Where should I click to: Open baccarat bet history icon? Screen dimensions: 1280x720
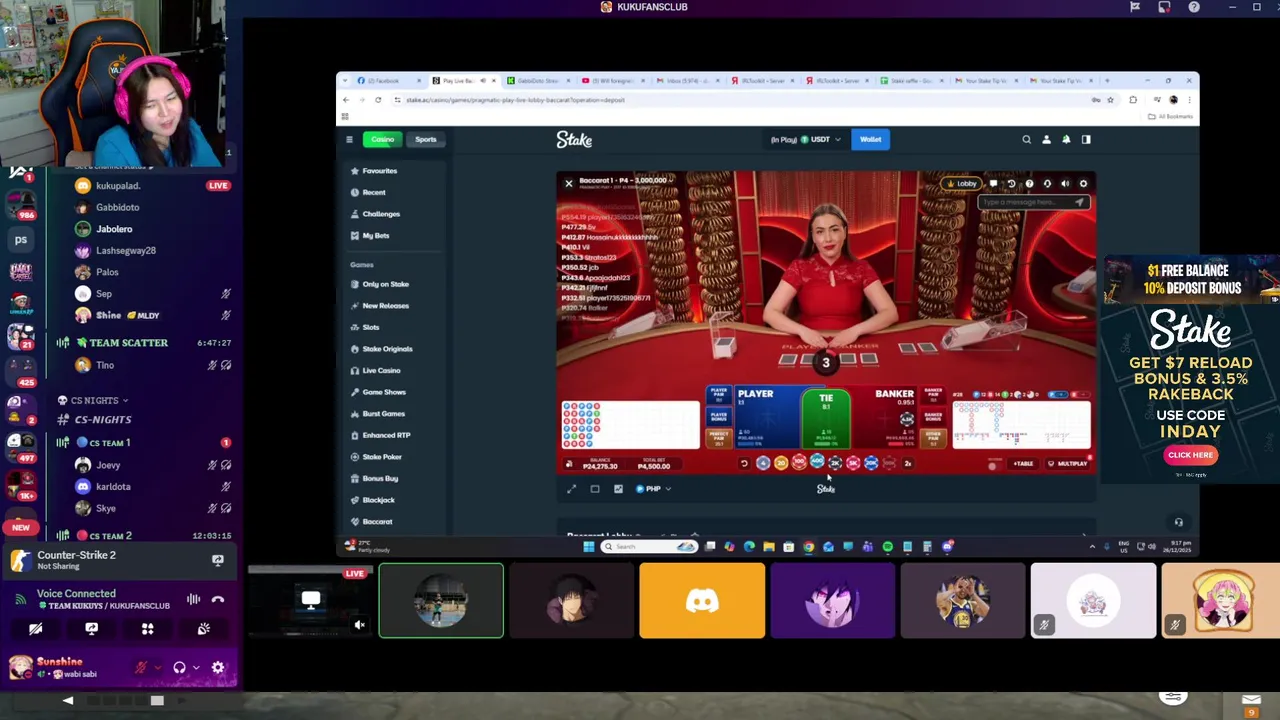click(1011, 184)
